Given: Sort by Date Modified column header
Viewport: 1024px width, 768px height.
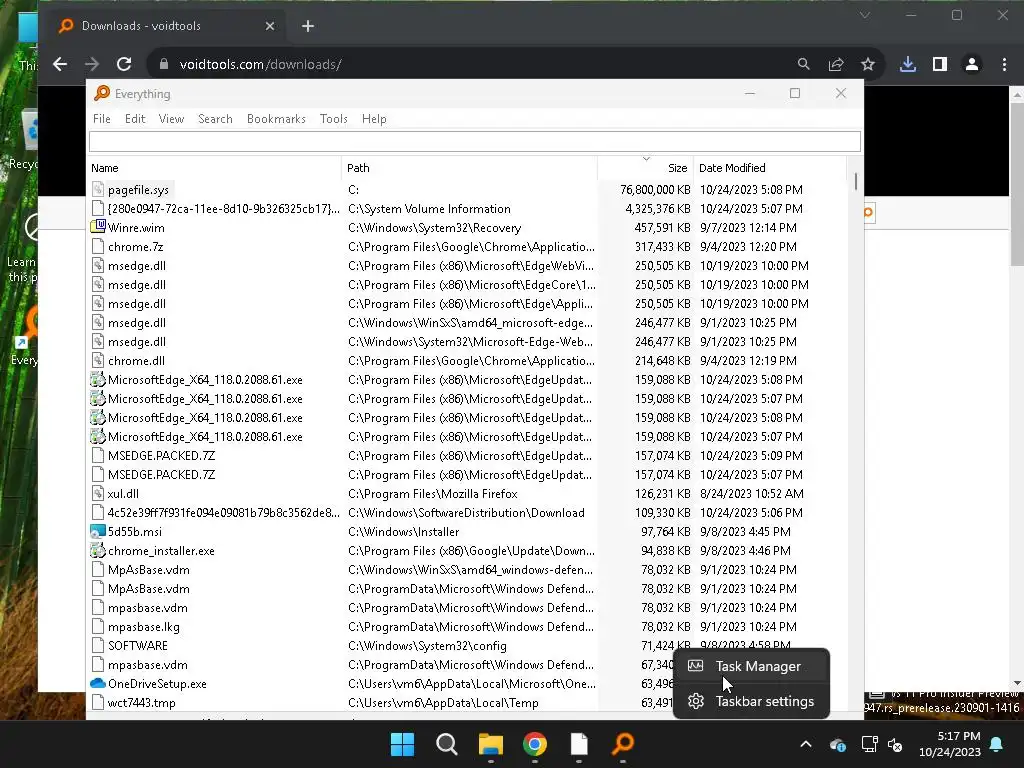Looking at the screenshot, I should click(770, 168).
